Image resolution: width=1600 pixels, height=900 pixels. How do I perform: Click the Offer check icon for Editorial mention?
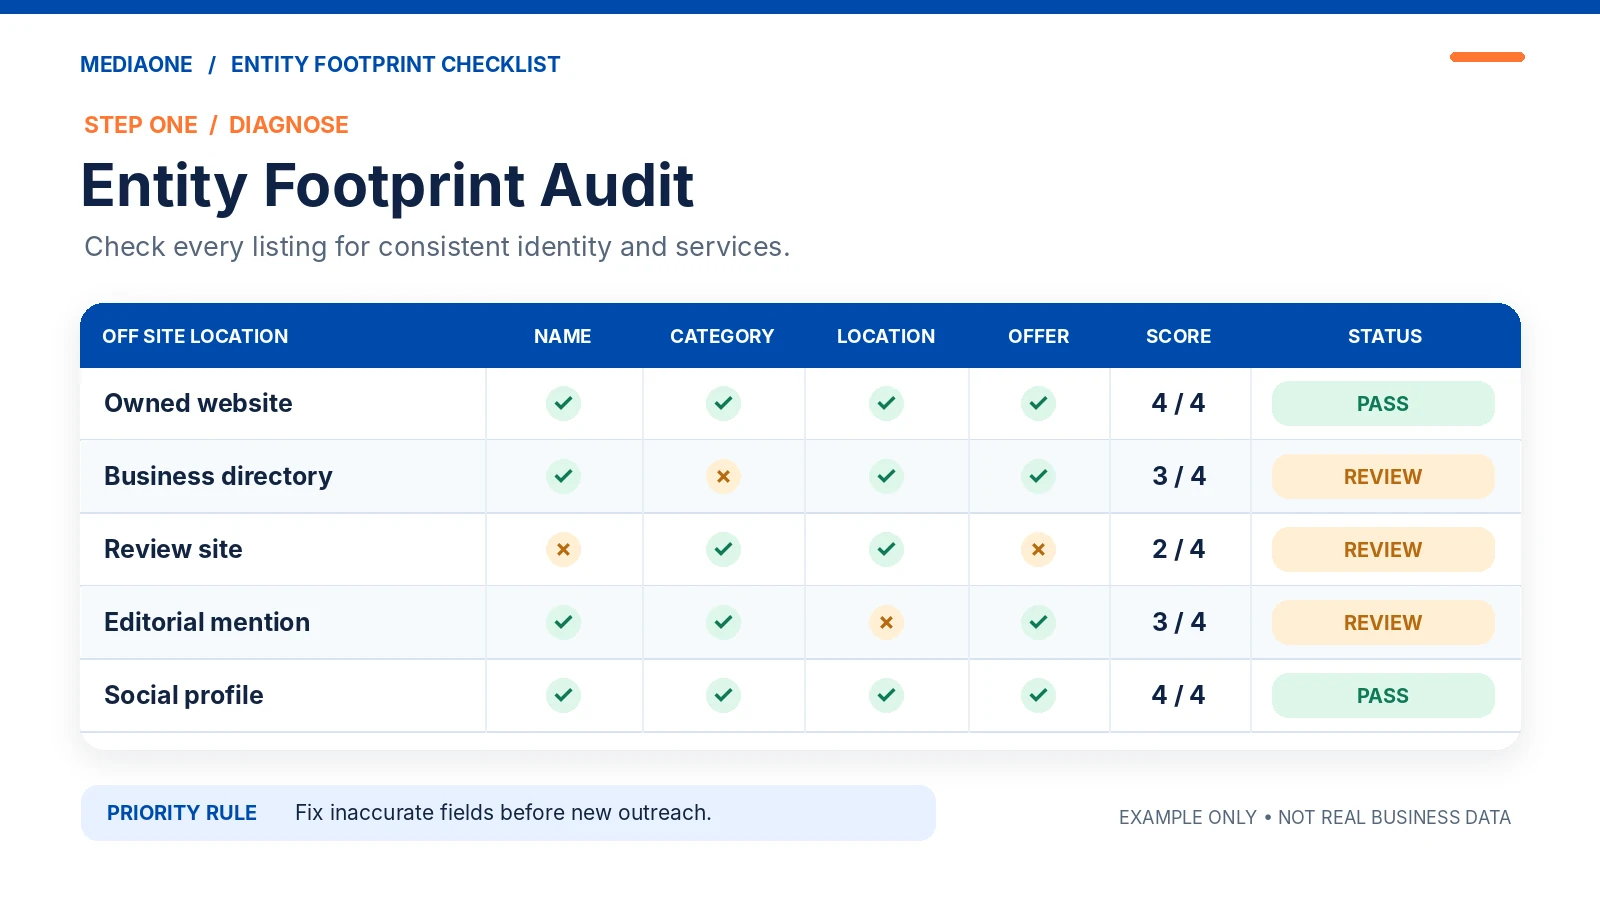(1038, 622)
